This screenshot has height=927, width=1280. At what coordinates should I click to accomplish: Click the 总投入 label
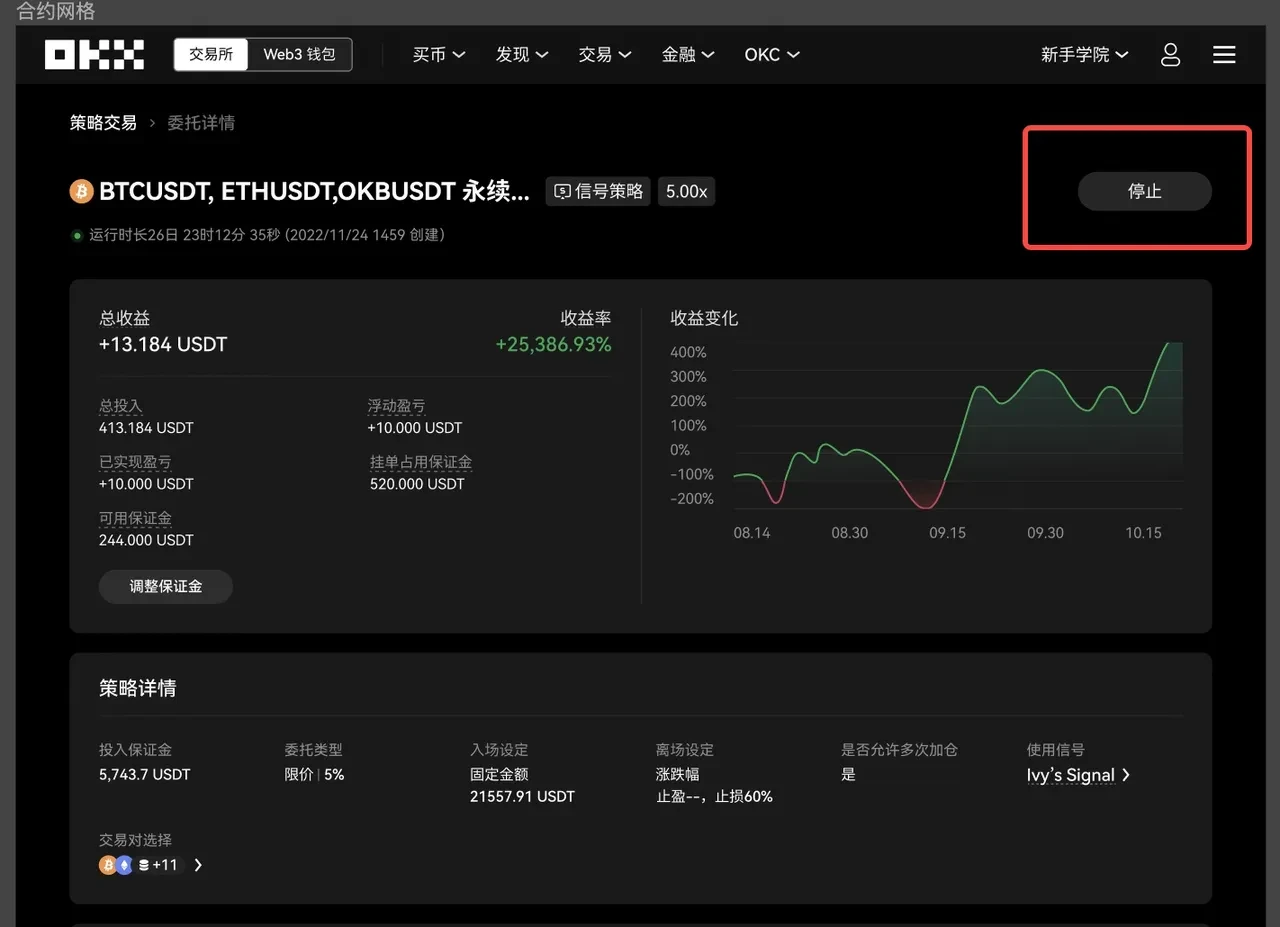point(121,406)
